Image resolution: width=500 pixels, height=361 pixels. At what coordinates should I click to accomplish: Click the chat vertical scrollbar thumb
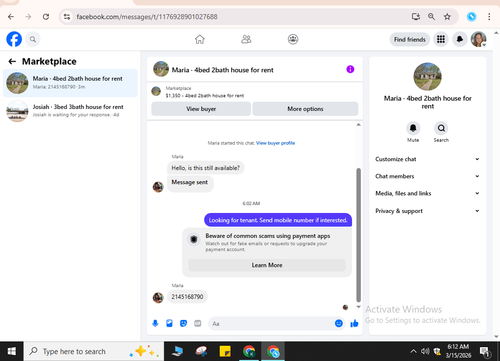[359, 235]
